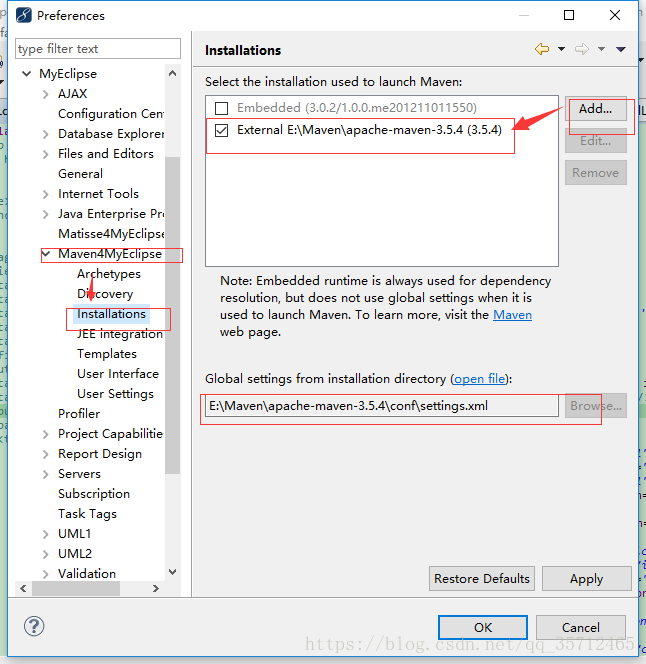Viewport: 646px width, 664px height.
Task: Select Subscription tree item
Action: 94,494
